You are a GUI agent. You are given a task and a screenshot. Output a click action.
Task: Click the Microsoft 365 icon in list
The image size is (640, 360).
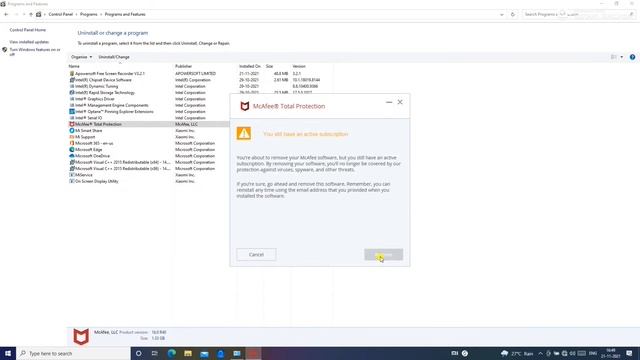pos(72,143)
